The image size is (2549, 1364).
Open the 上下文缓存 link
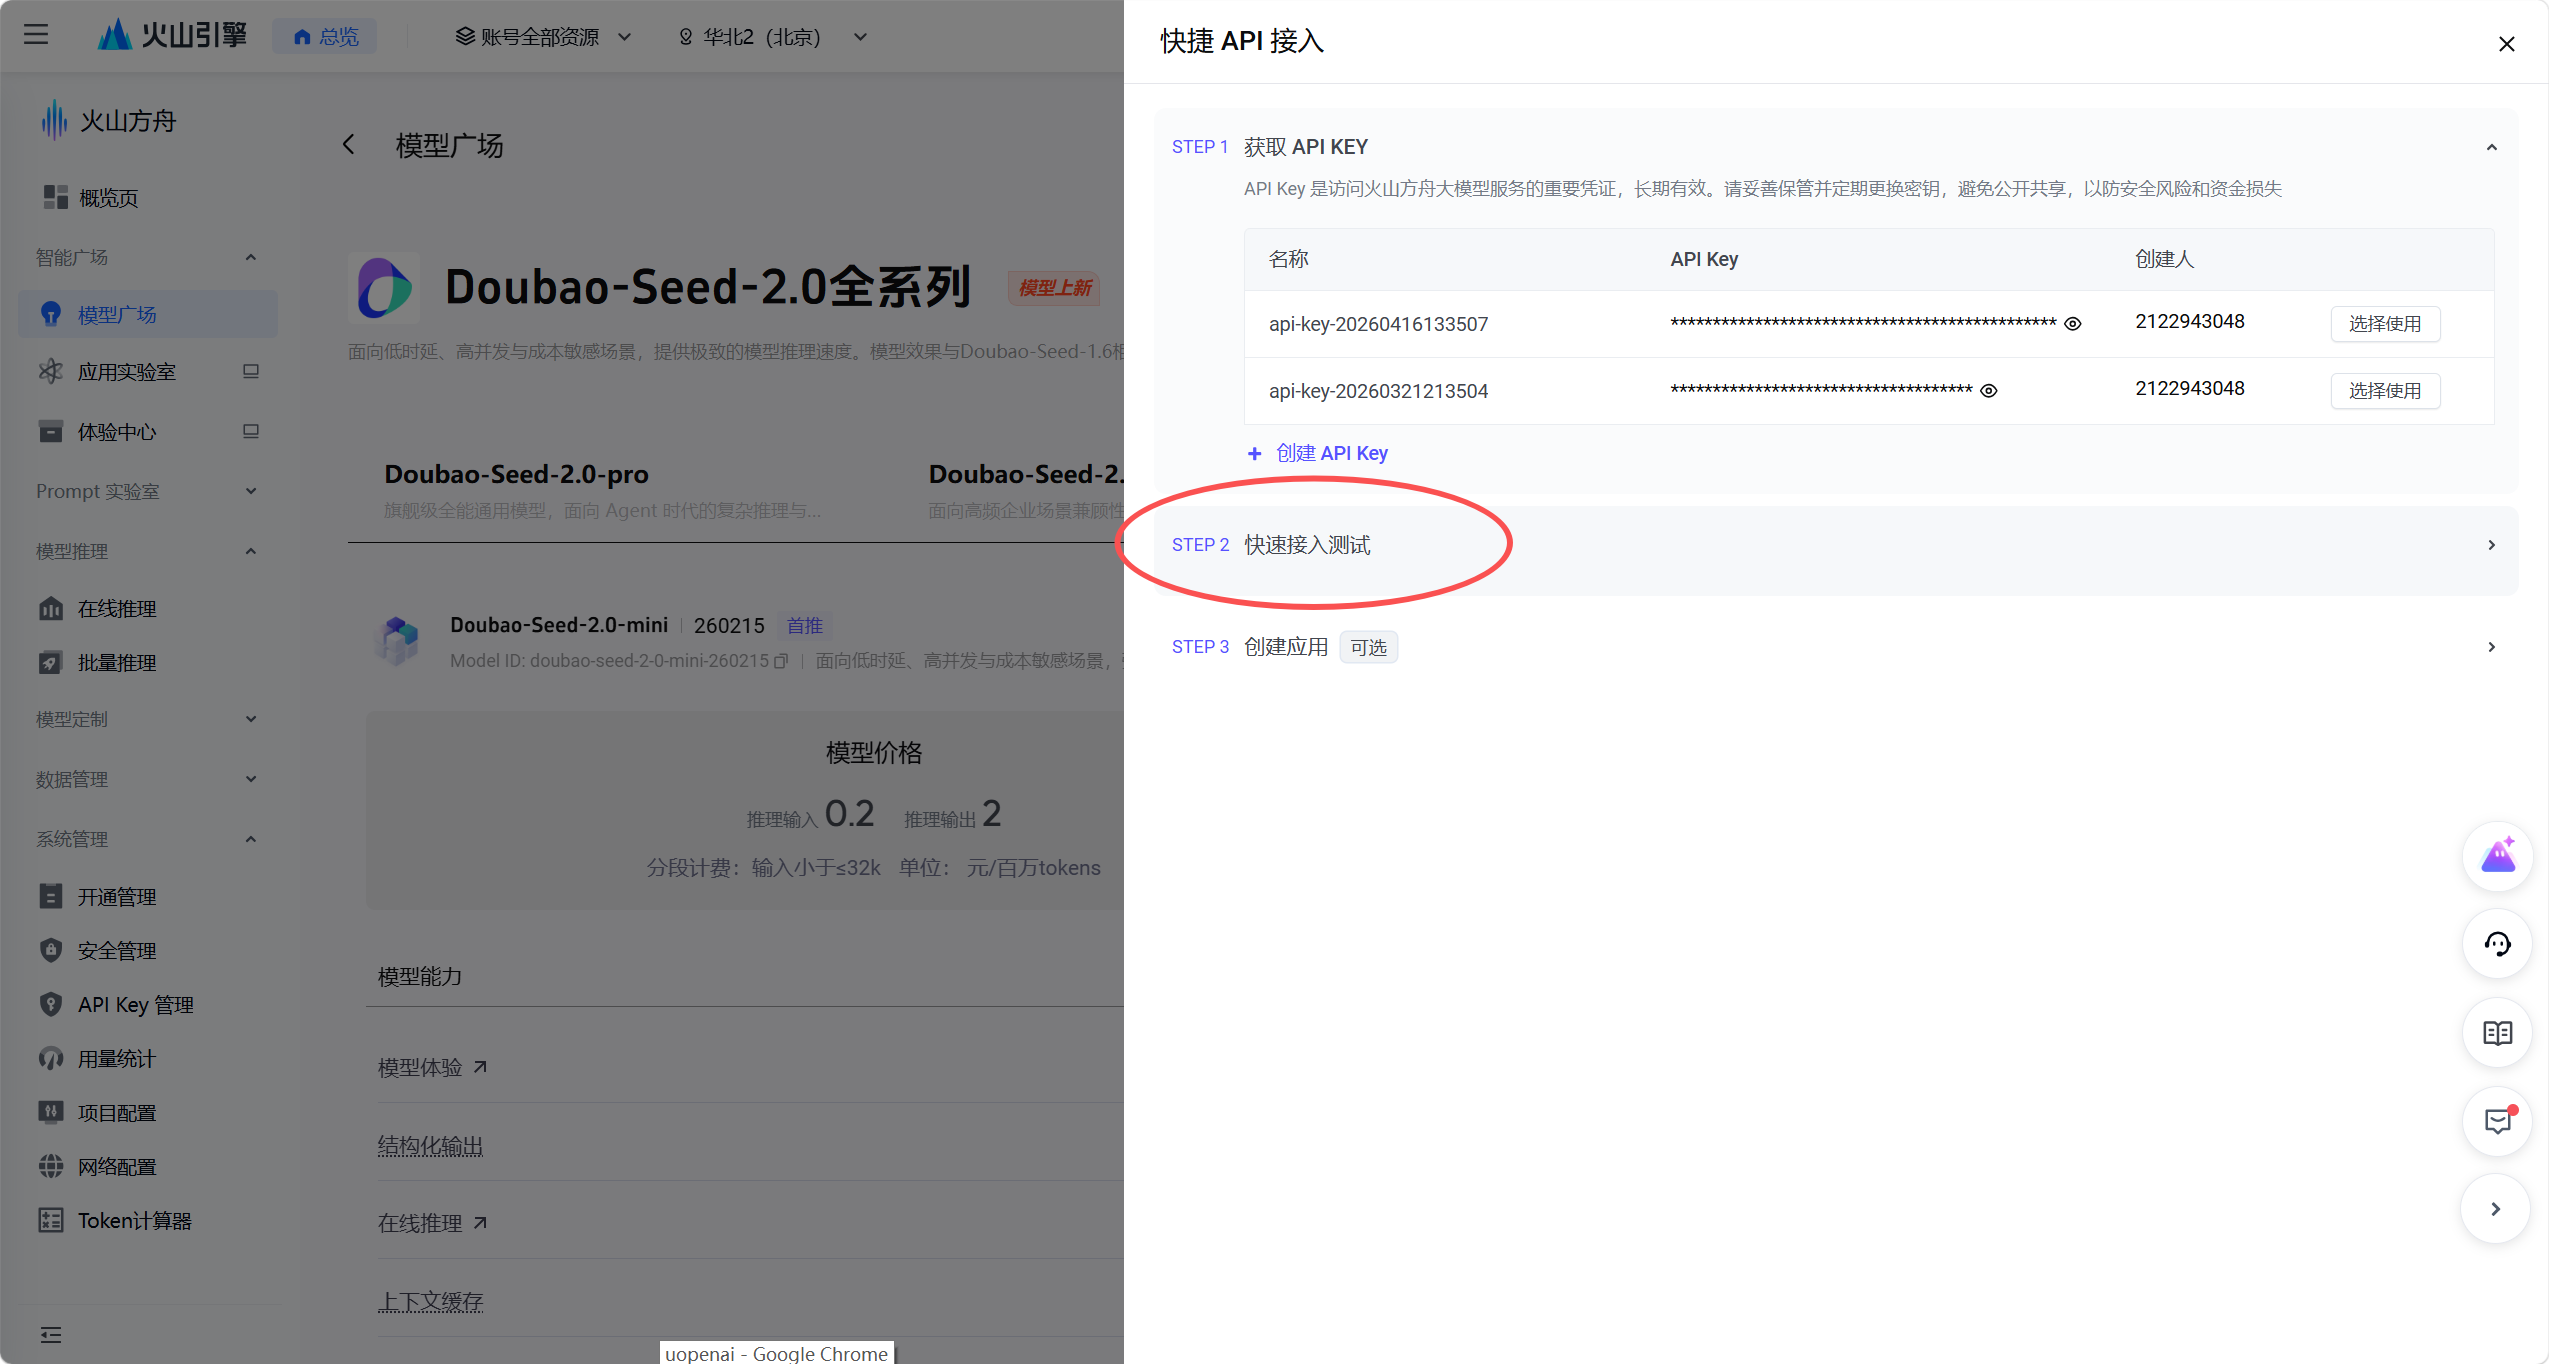(x=430, y=1301)
